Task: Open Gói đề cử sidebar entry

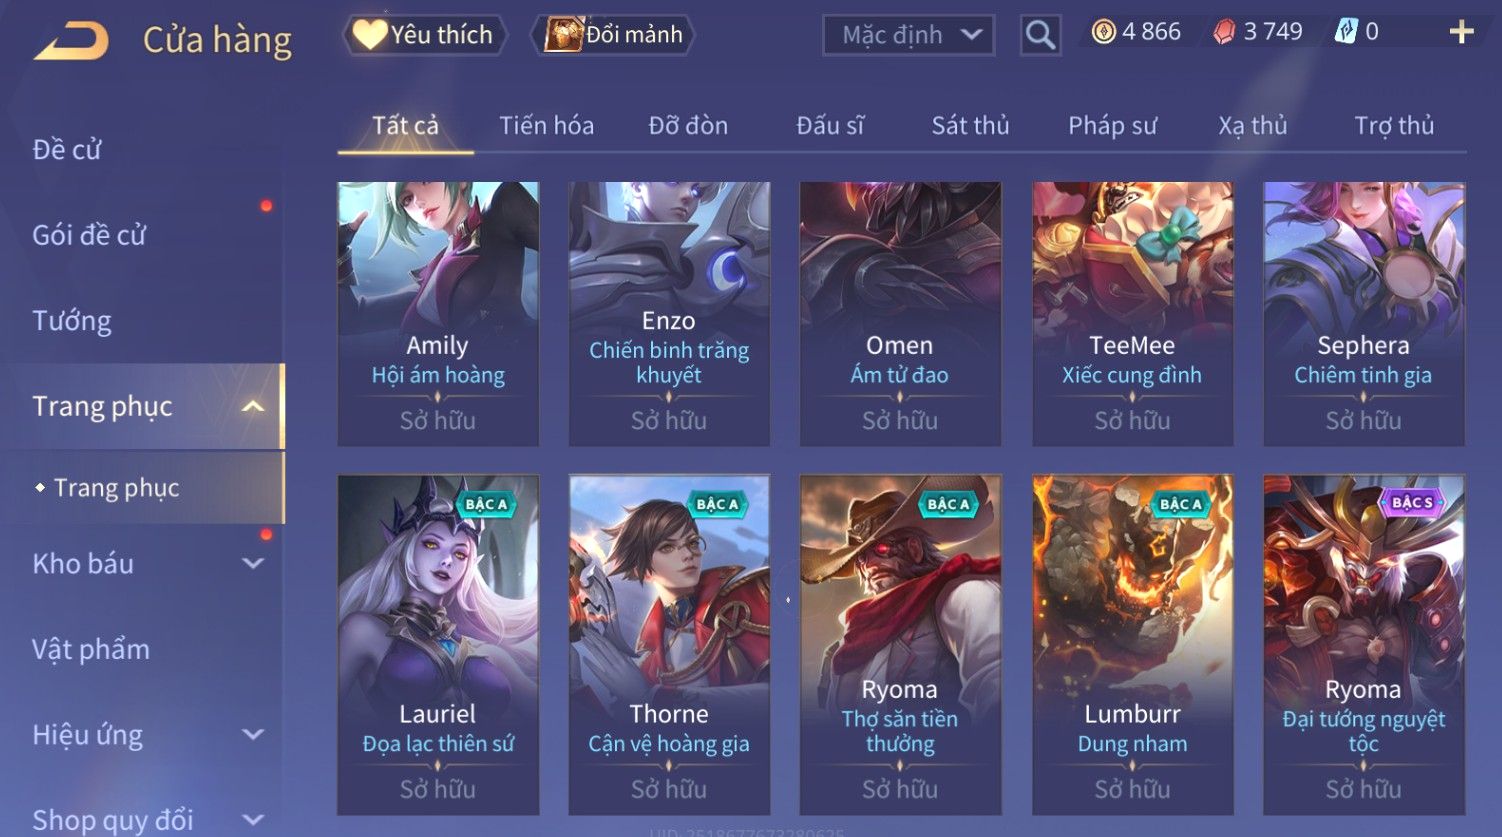Action: [x=89, y=235]
